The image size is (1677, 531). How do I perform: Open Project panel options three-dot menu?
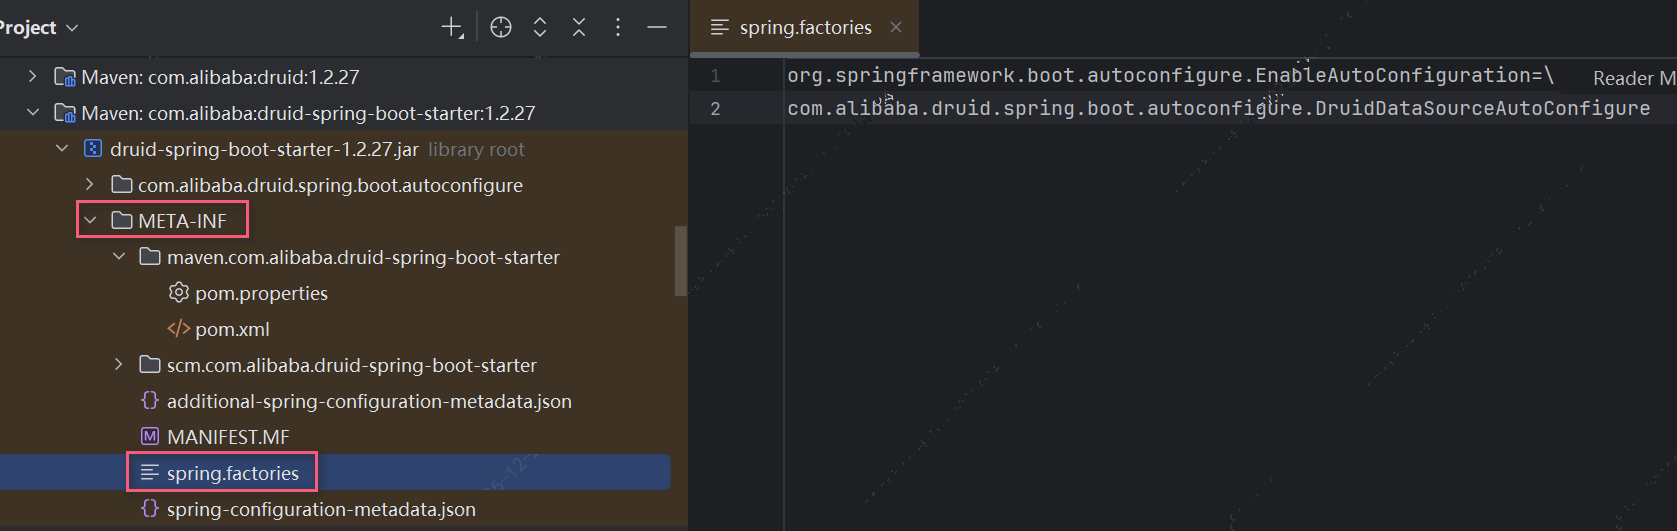pyautogui.click(x=618, y=28)
